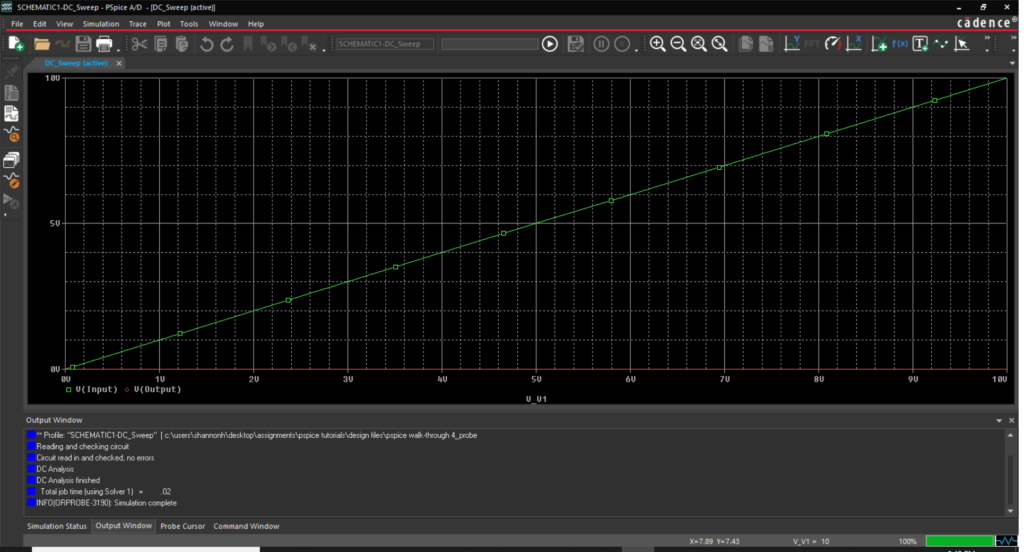Toggle the cursor tool icon
The width and height of the screenshot is (1024, 552).
point(962,44)
